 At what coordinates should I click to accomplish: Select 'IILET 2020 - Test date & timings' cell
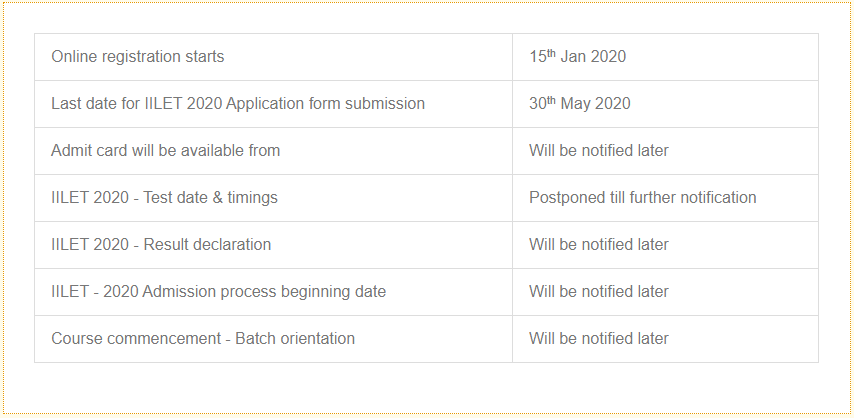[x=164, y=198]
